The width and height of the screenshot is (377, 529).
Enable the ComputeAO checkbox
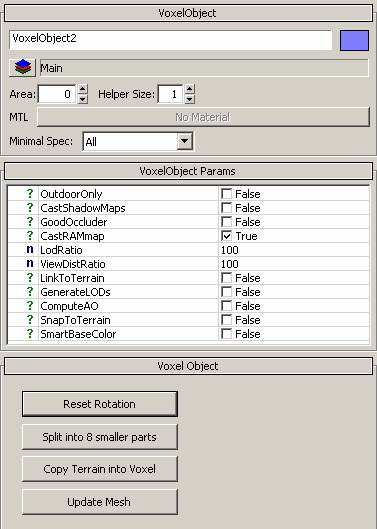[226, 306]
